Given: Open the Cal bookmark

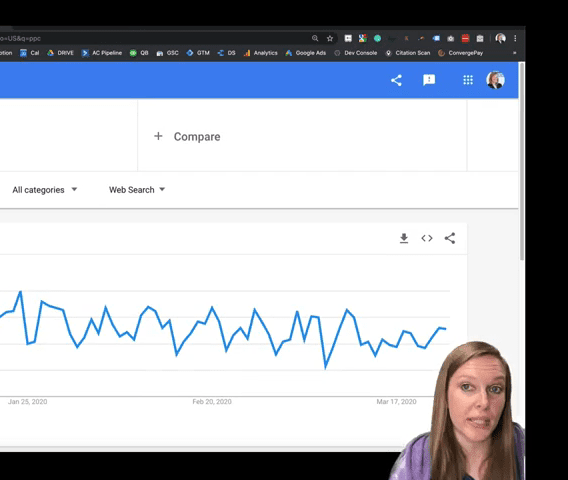Looking at the screenshot, I should click(29, 53).
